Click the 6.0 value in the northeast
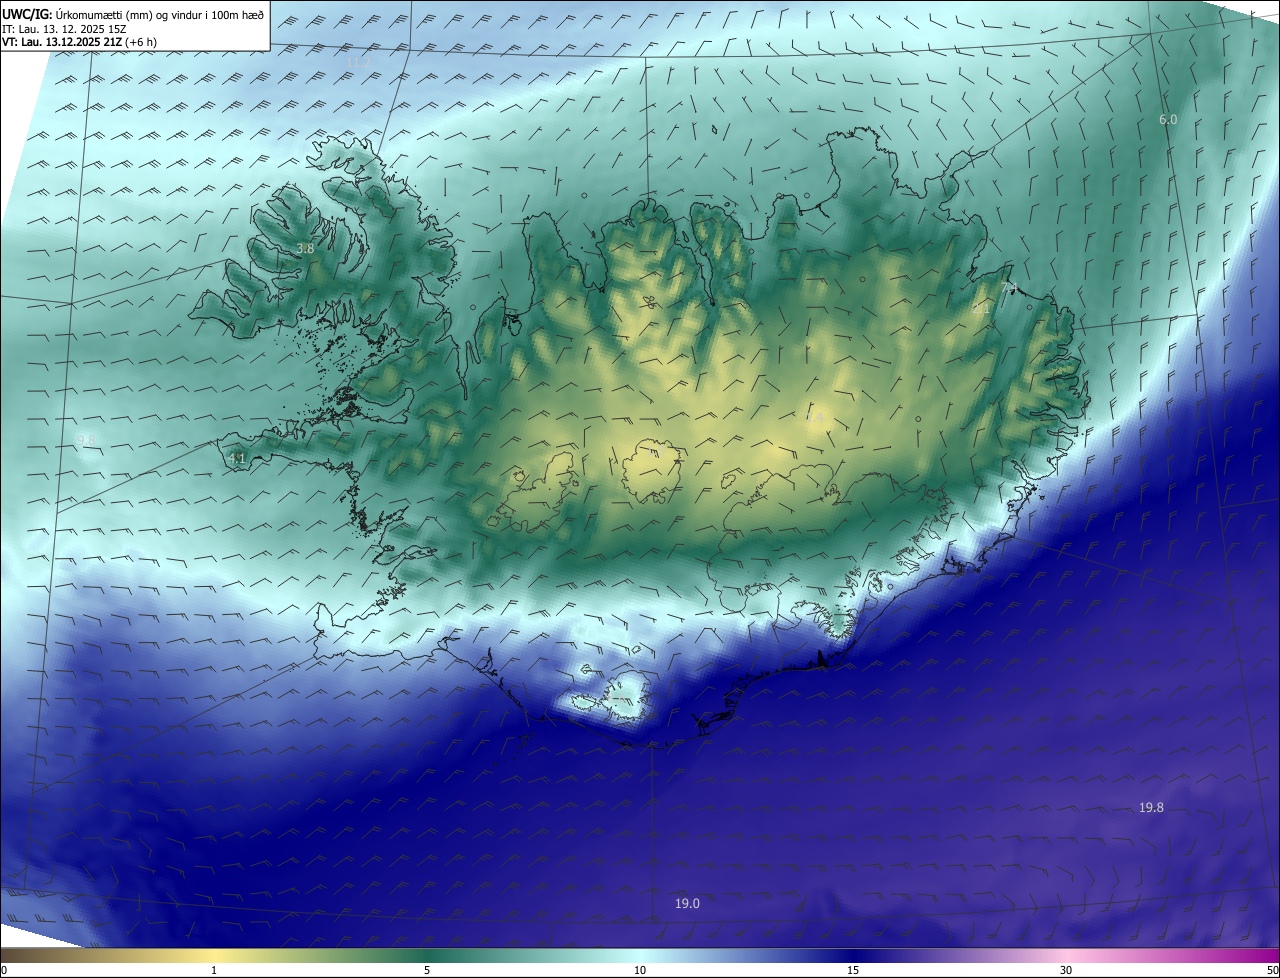The image size is (1280, 978). click(x=1168, y=120)
